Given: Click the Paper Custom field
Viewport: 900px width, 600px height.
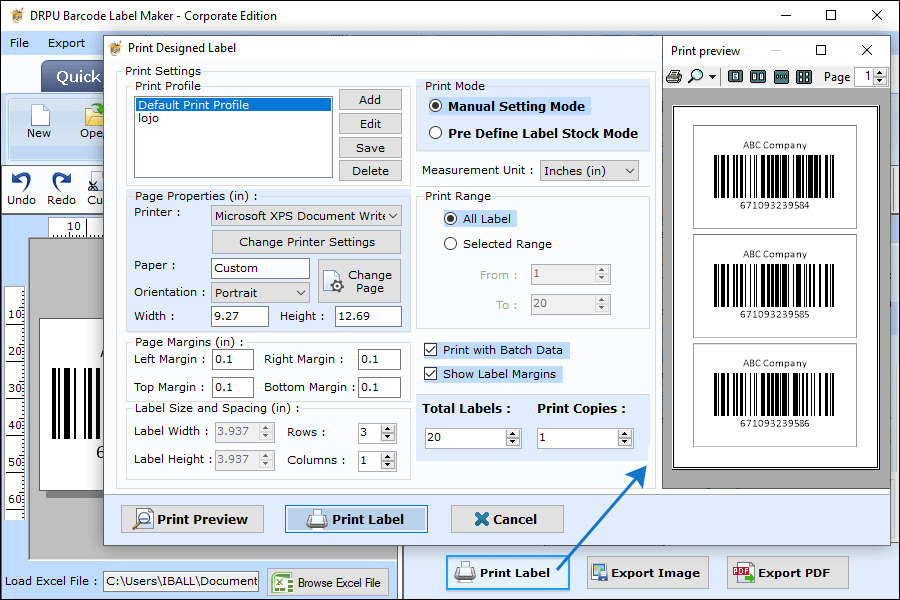Looking at the screenshot, I should coord(261,268).
